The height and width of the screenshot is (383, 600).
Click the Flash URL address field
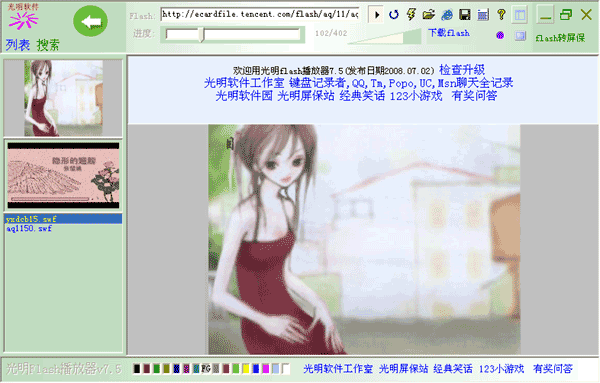[260, 14]
